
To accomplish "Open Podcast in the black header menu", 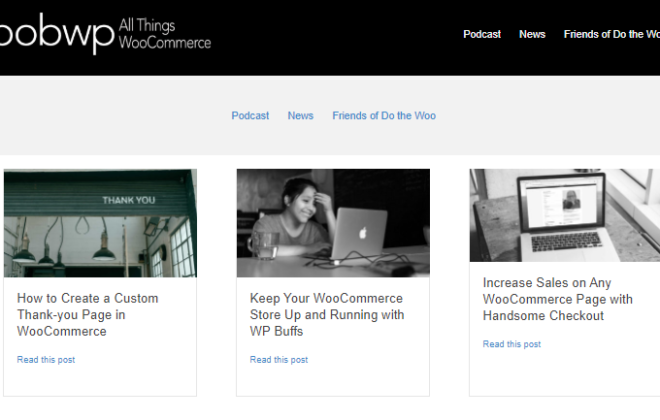I will point(482,34).
